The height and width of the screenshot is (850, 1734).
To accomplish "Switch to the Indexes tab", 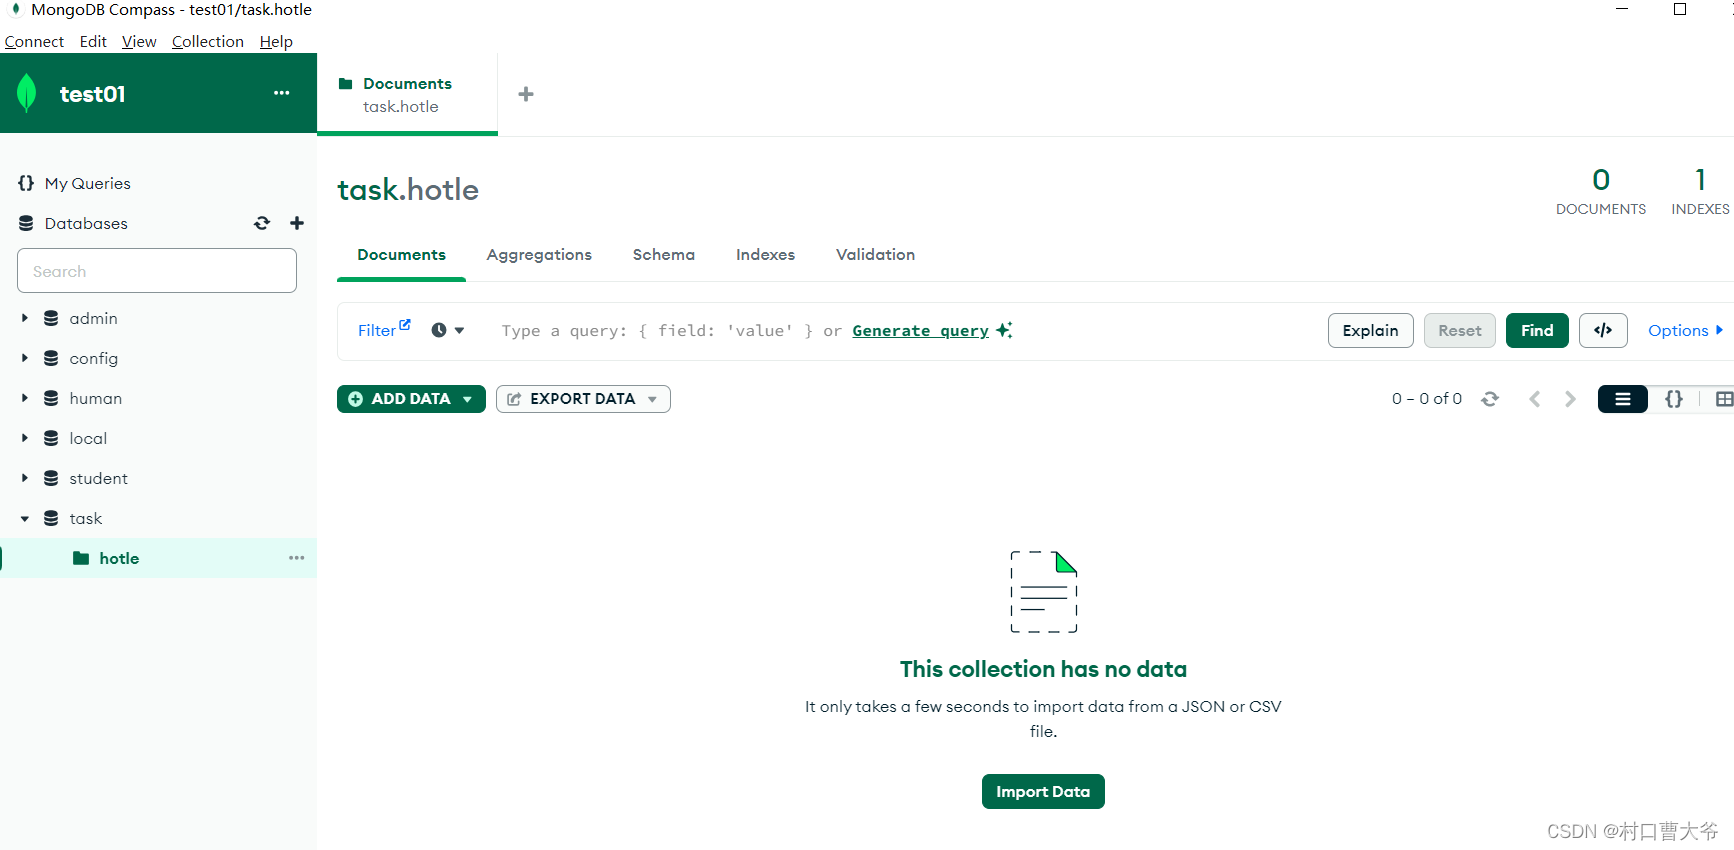I will tap(765, 255).
